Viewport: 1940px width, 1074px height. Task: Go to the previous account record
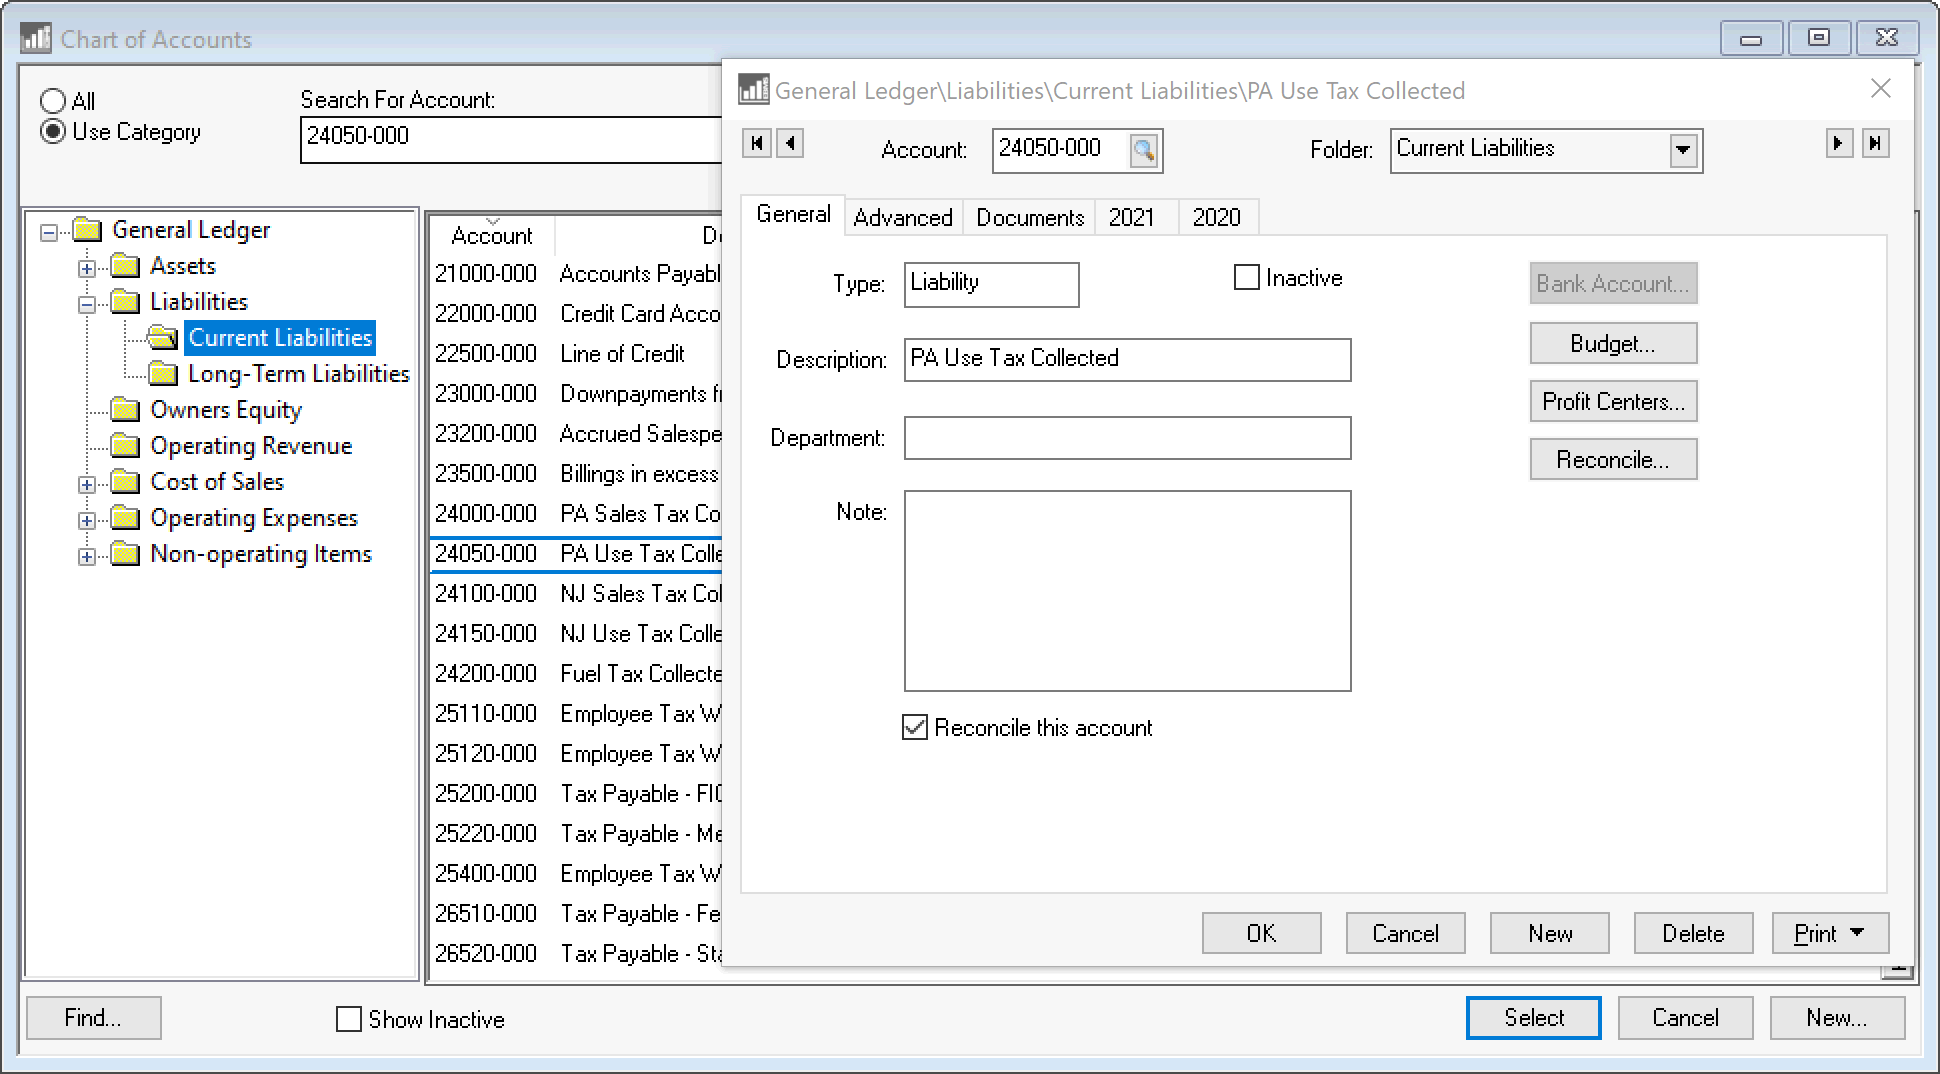[x=790, y=143]
